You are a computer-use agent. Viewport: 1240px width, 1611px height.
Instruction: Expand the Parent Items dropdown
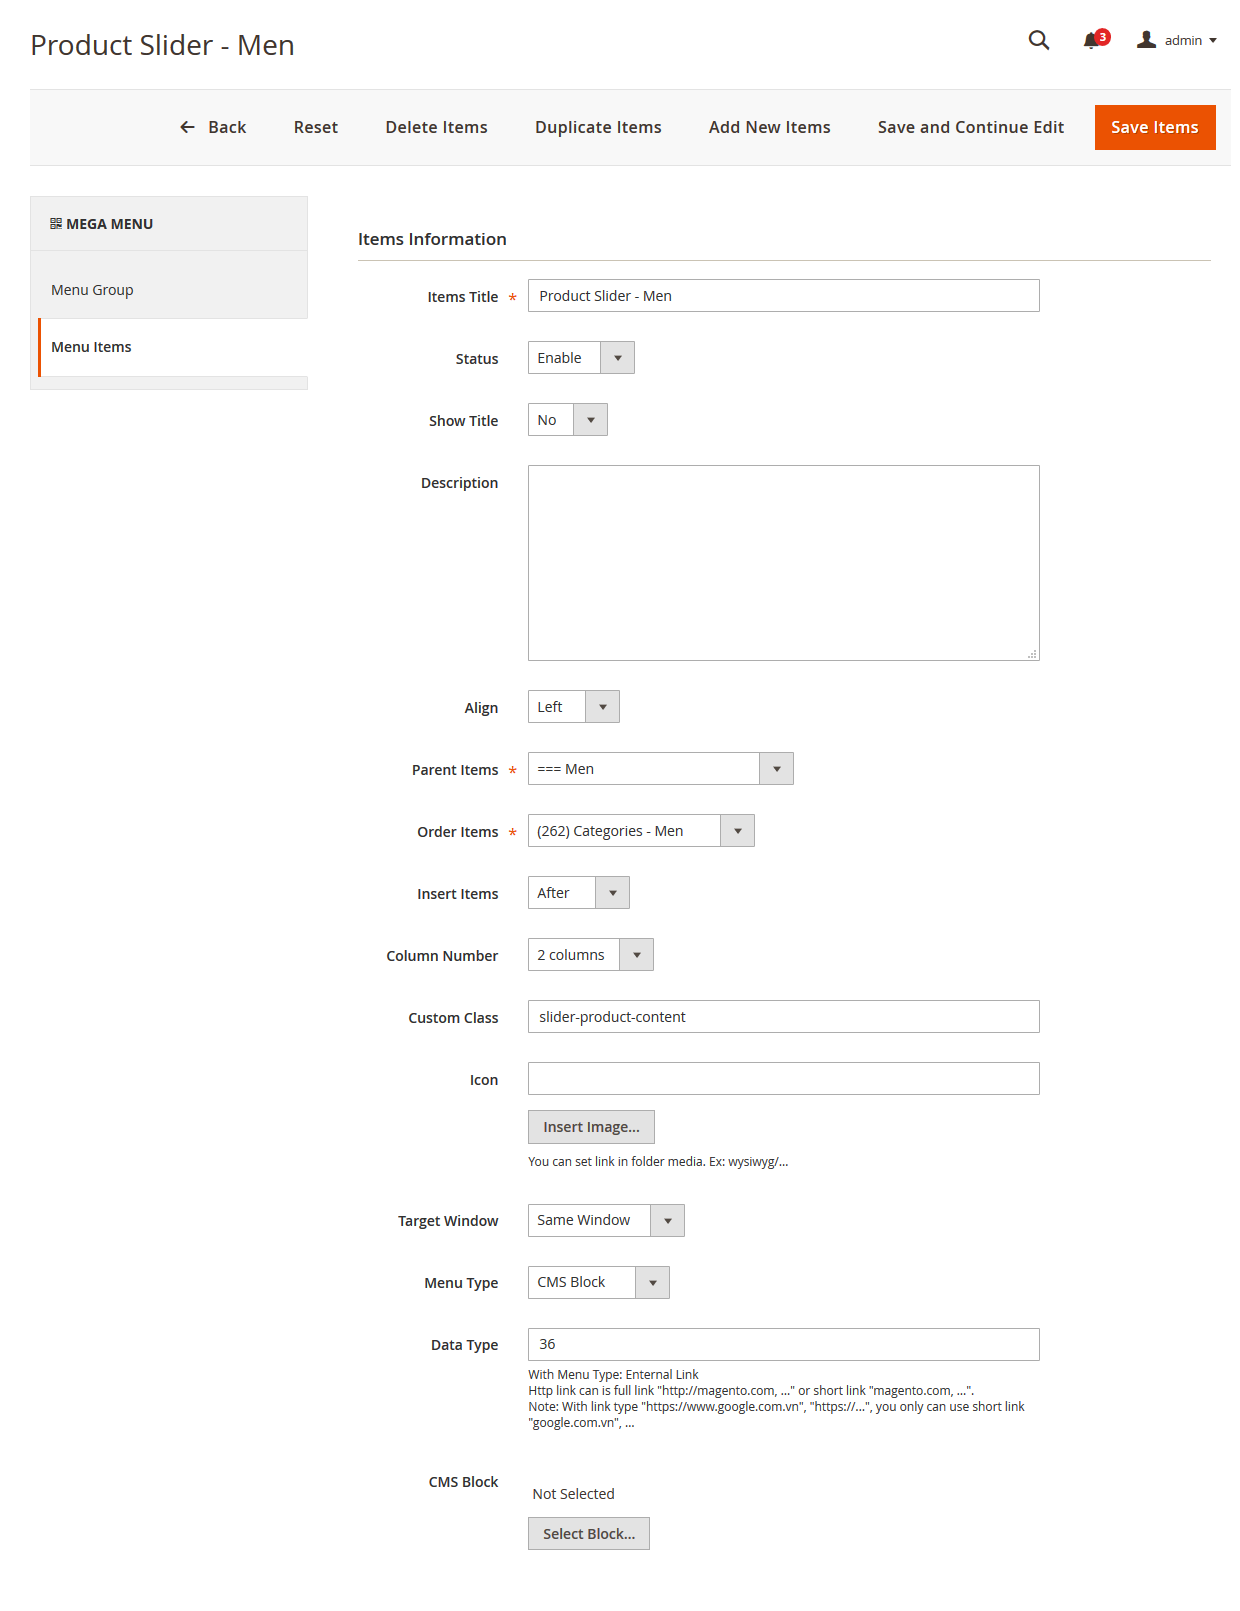[661, 769]
